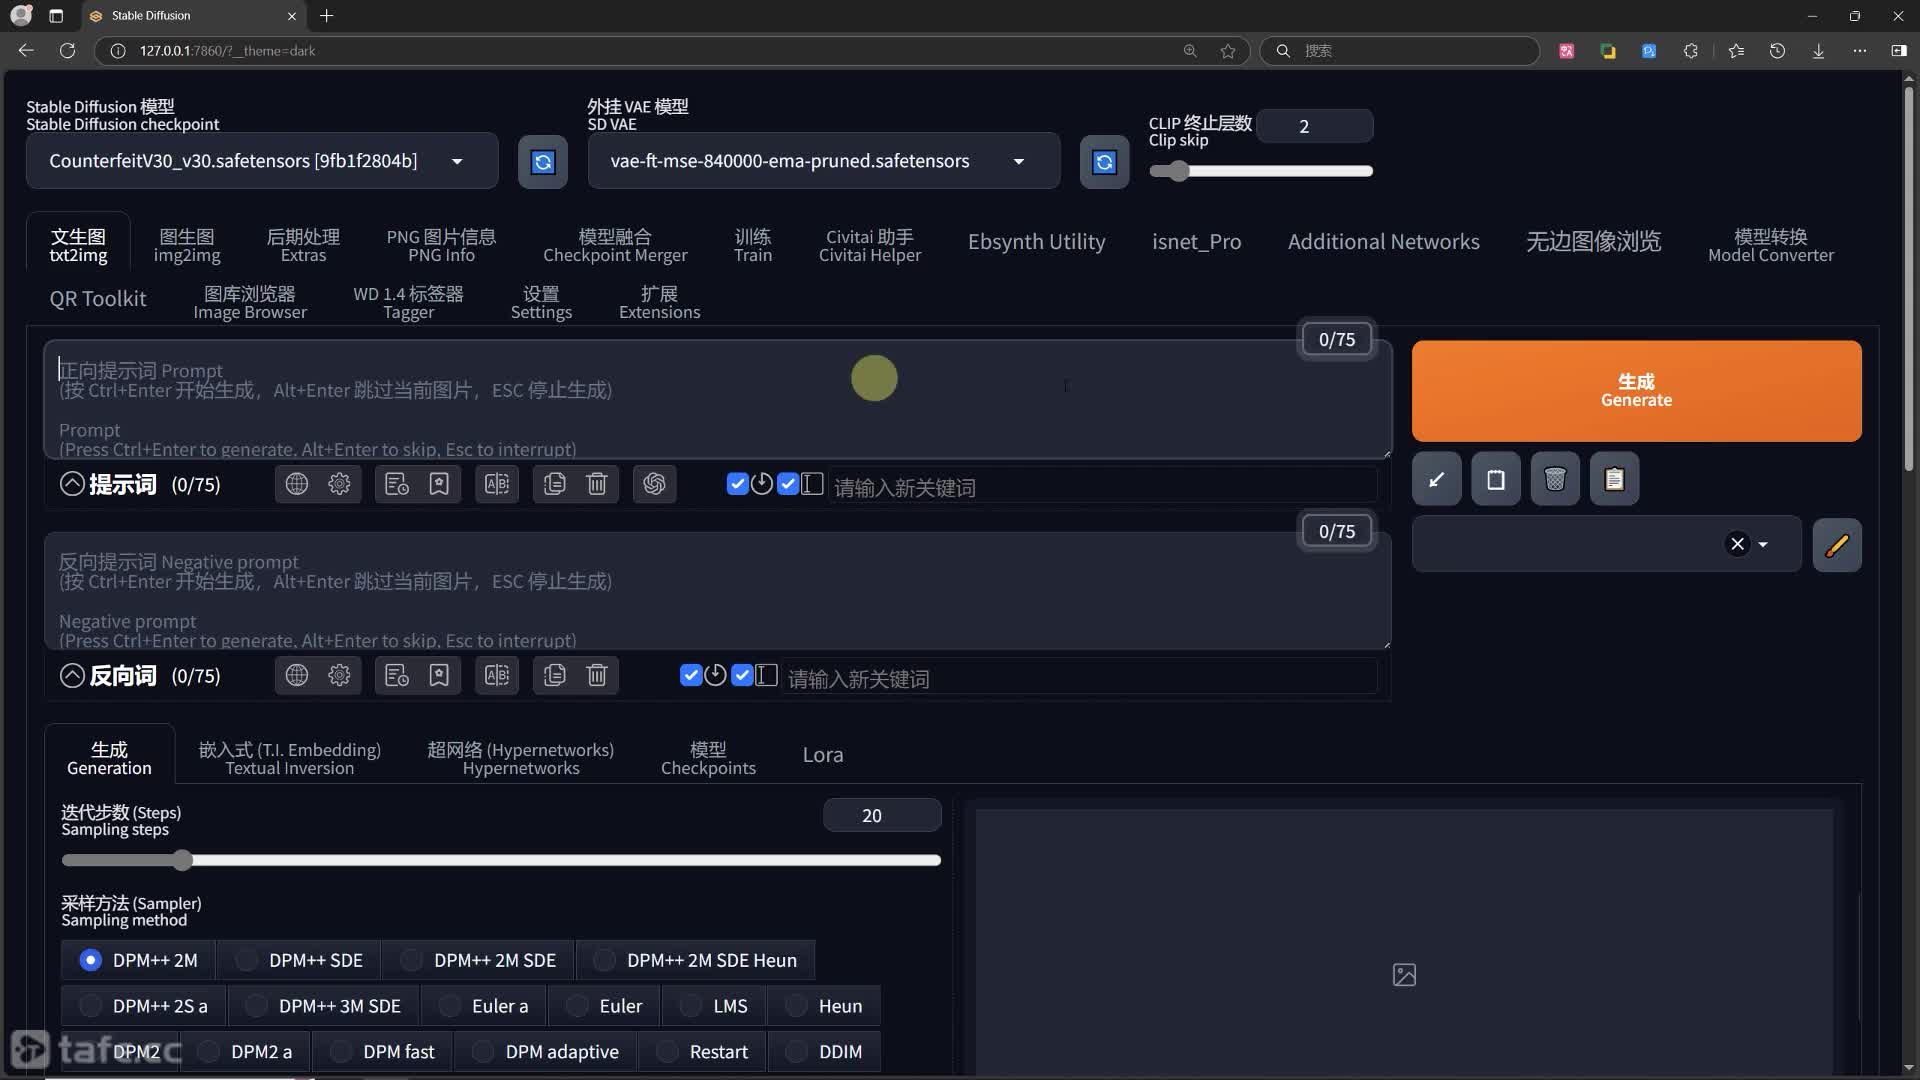Open Tagger tab
1920x1080 pixels.
tap(408, 302)
